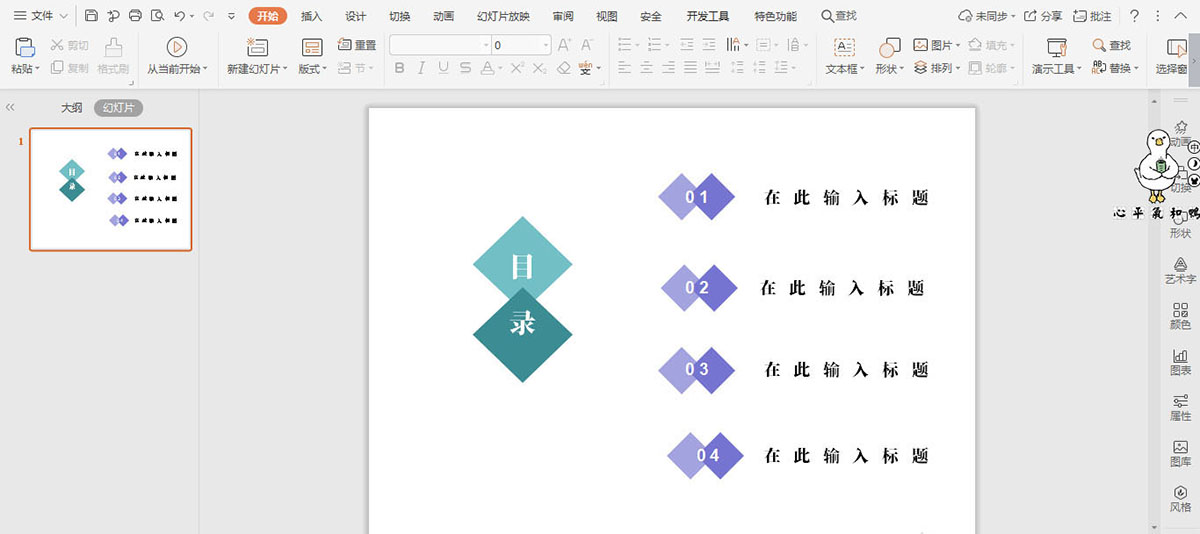Click the Find (查找) button in ribbon
This screenshot has height=534, width=1200.
click(1112, 45)
